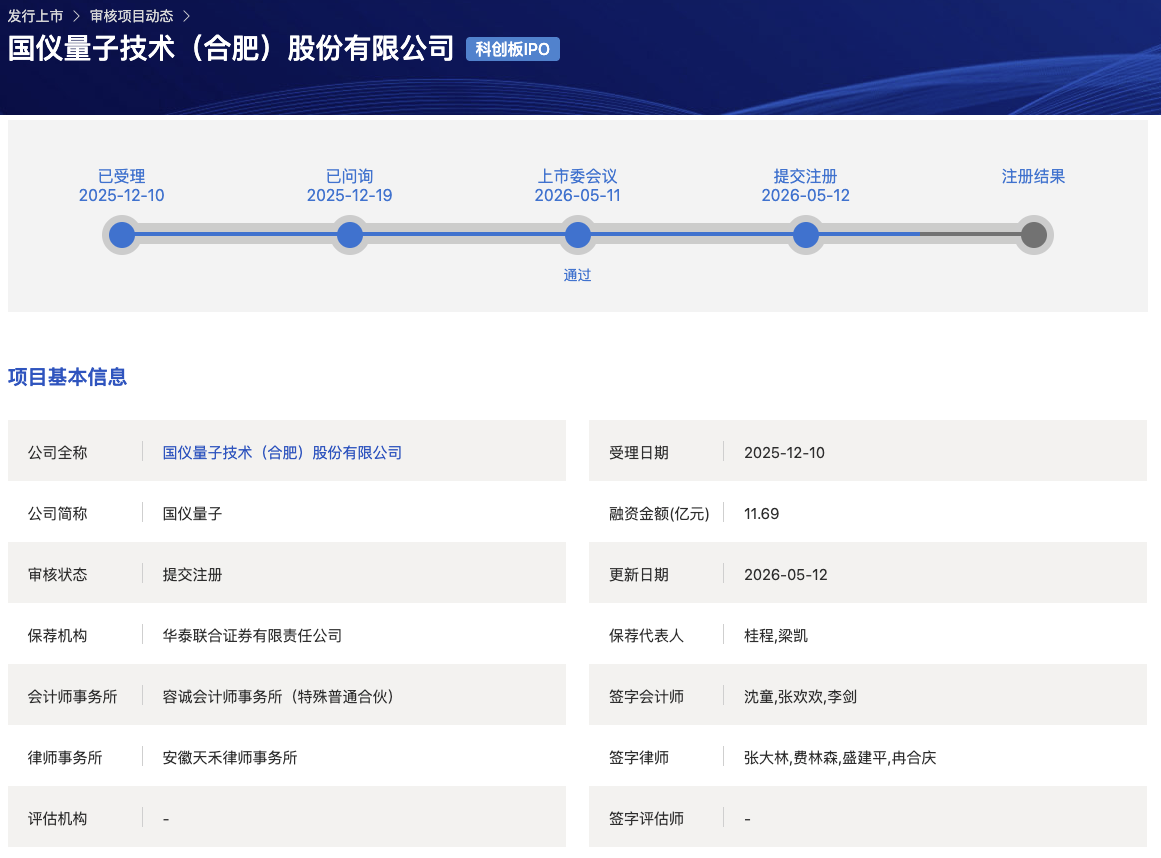Click the 已问询 stage label
Image resolution: width=1161 pixels, height=858 pixels.
tap(349, 176)
